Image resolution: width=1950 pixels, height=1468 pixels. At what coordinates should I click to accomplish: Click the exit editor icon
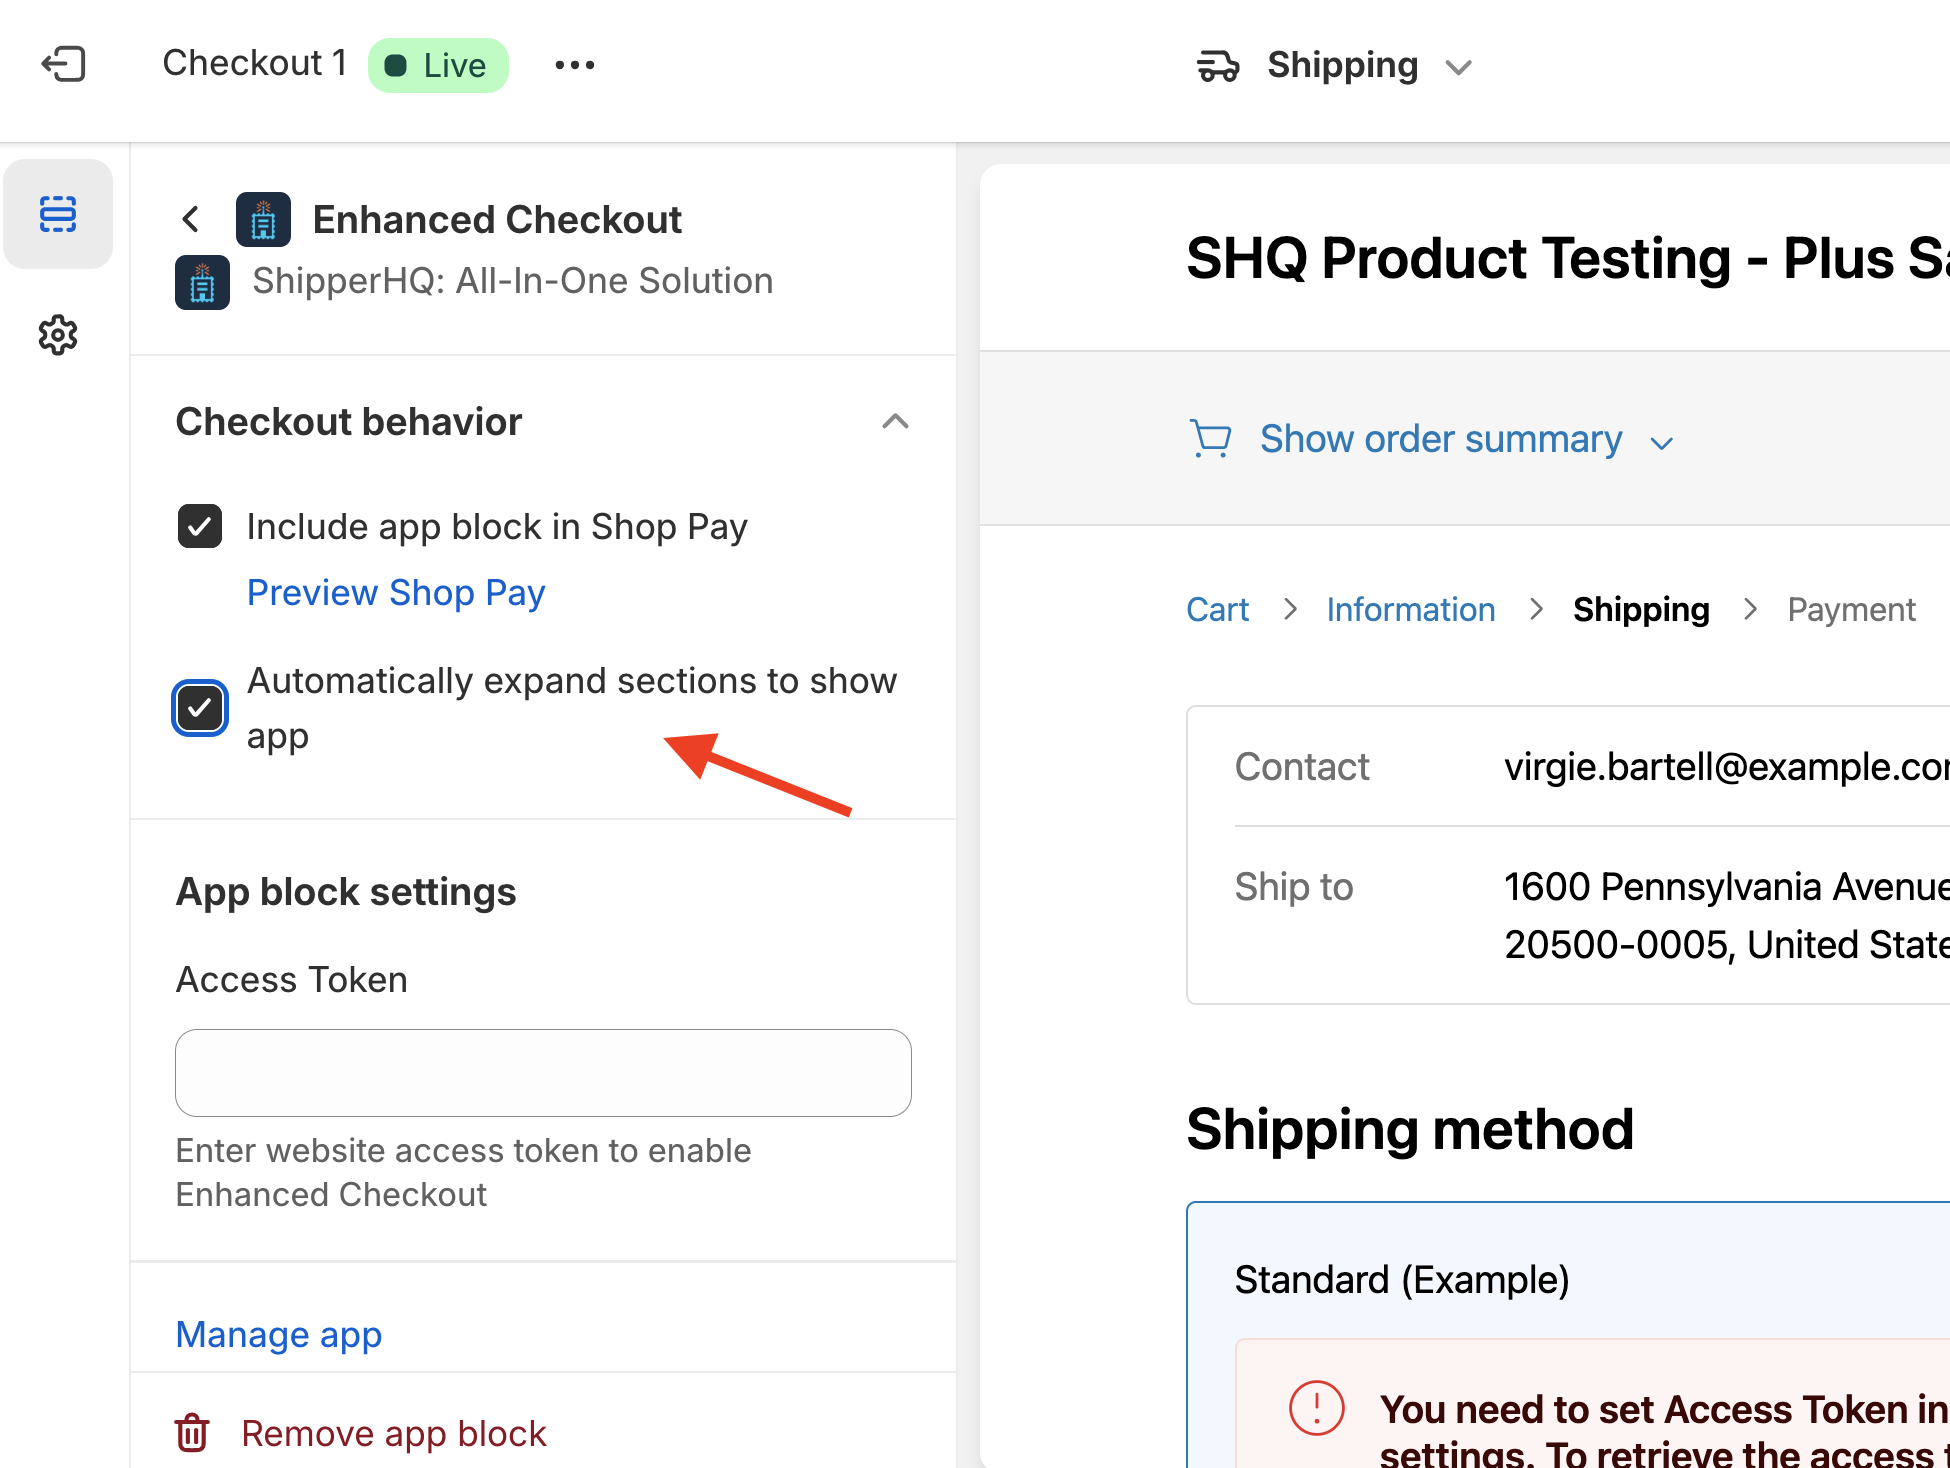coord(63,65)
